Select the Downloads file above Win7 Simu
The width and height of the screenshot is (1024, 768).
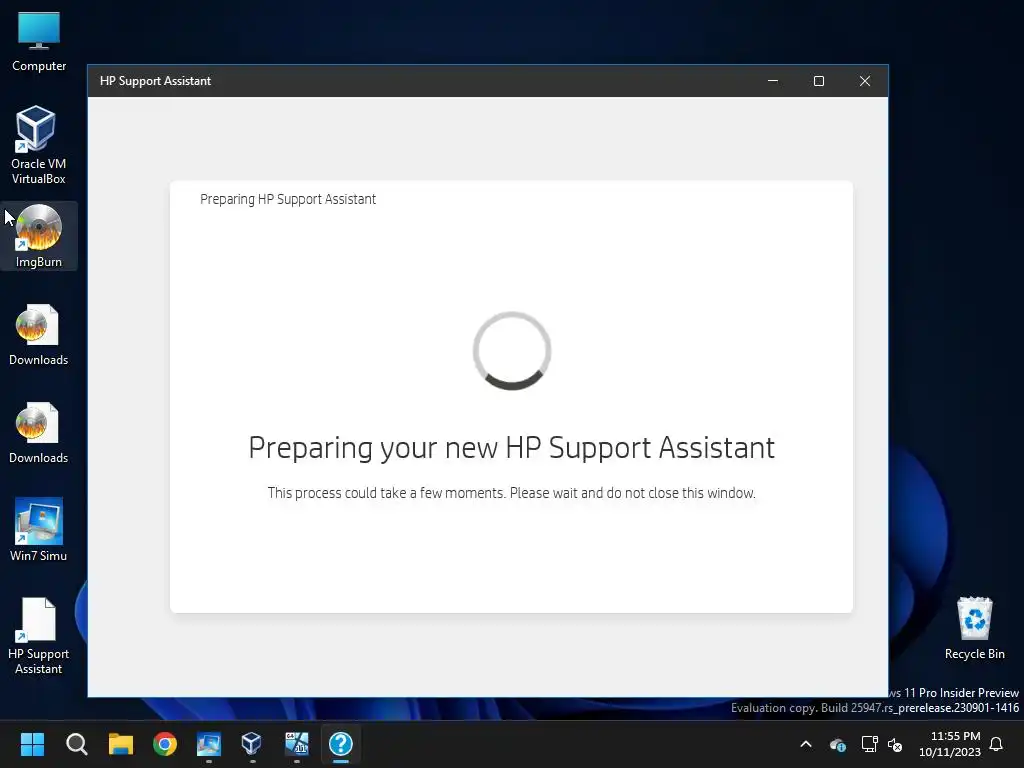pyautogui.click(x=39, y=432)
